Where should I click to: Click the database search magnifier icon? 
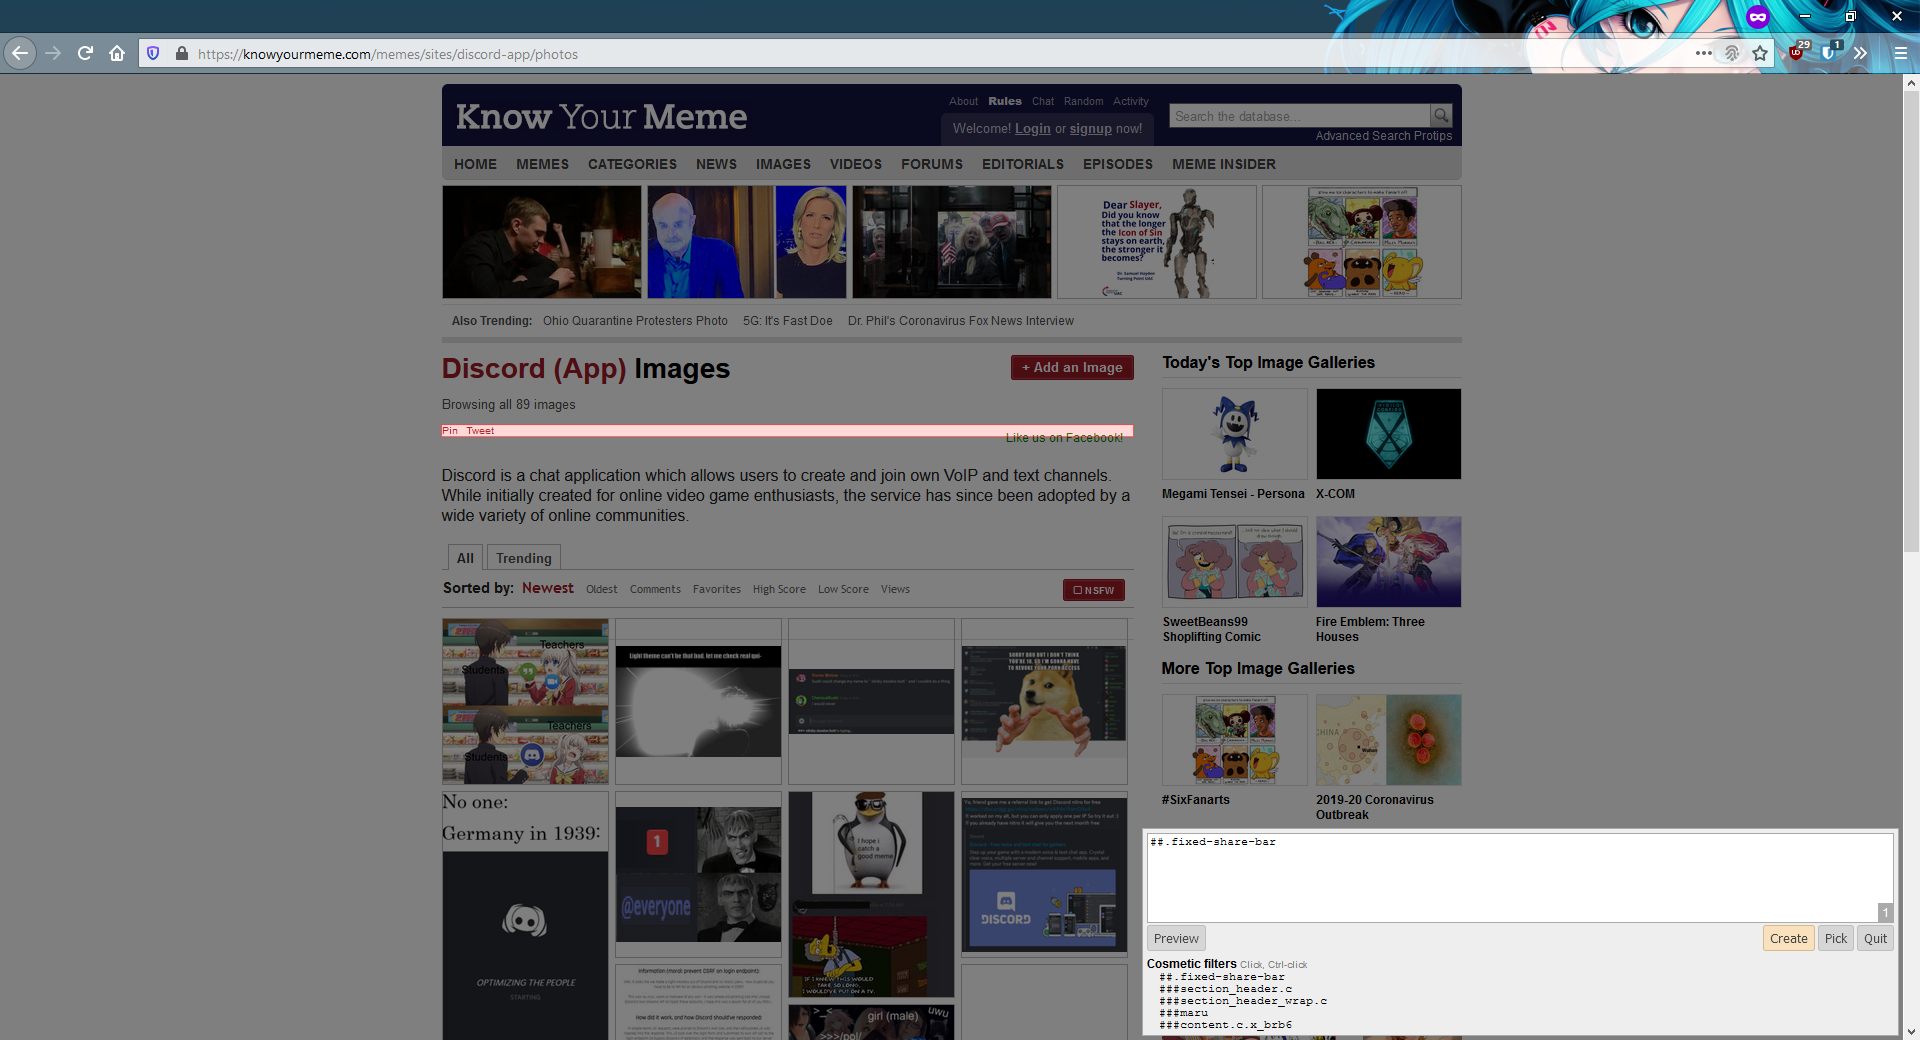pyautogui.click(x=1440, y=115)
